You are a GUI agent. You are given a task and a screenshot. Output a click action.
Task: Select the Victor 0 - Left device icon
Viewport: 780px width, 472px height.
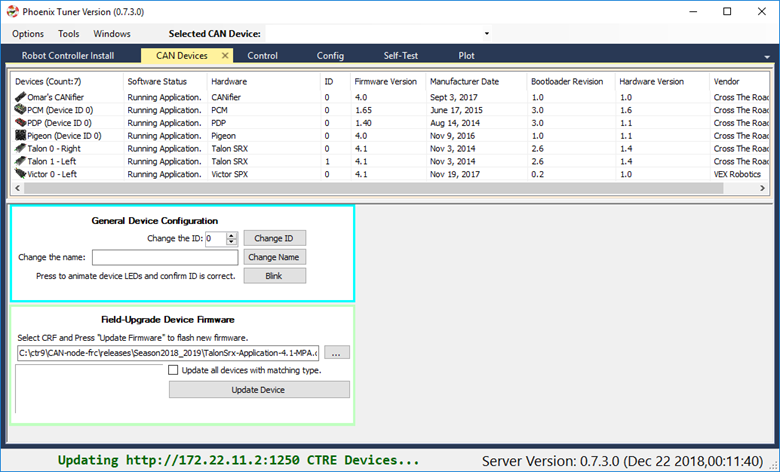(20, 174)
